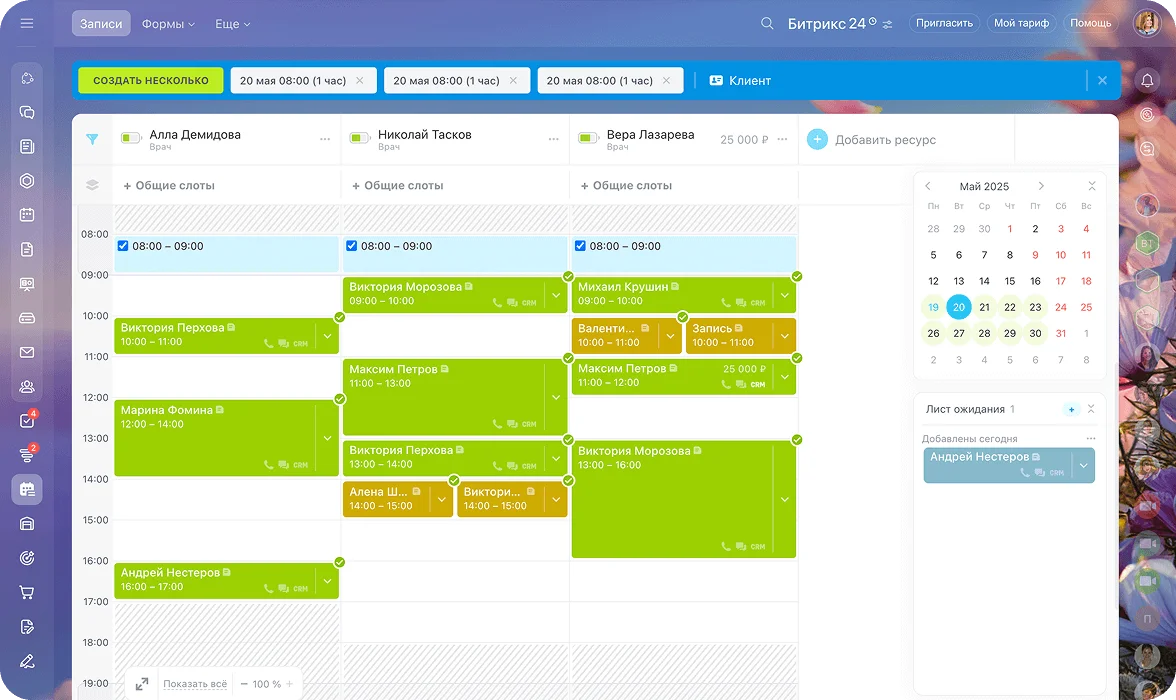Select May 22 in the mini calendar
Image resolution: width=1176 pixels, height=700 pixels.
tap(1010, 307)
